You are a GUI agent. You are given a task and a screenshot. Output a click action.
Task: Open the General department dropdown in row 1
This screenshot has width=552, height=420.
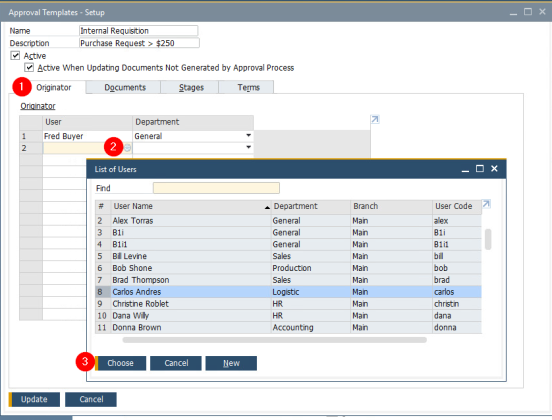click(249, 136)
